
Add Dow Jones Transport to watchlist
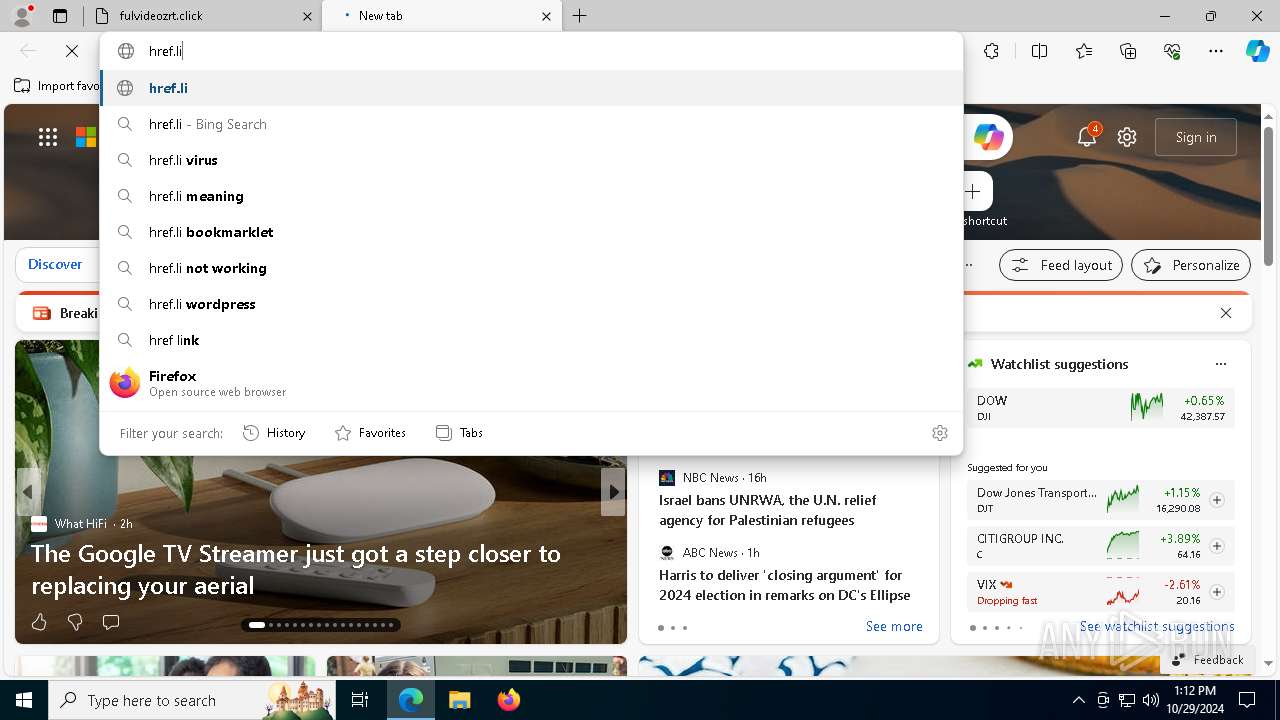coord(1217,500)
